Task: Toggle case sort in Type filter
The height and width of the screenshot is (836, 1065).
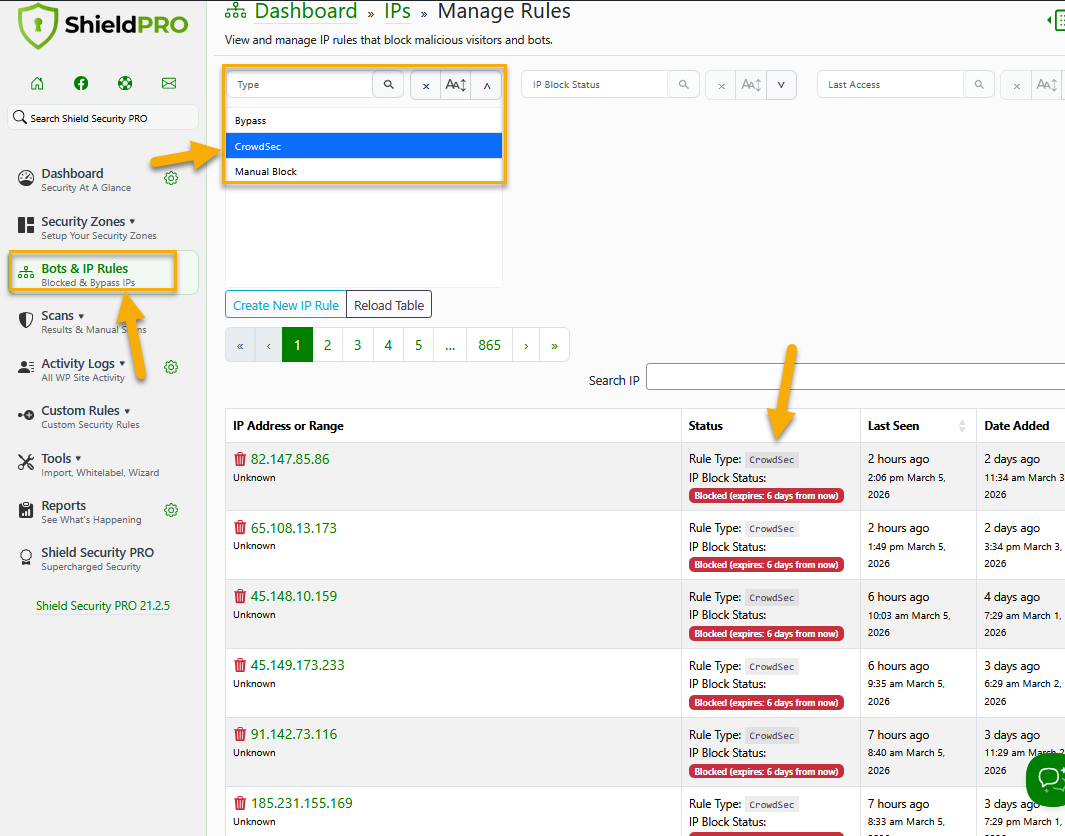Action: (456, 86)
